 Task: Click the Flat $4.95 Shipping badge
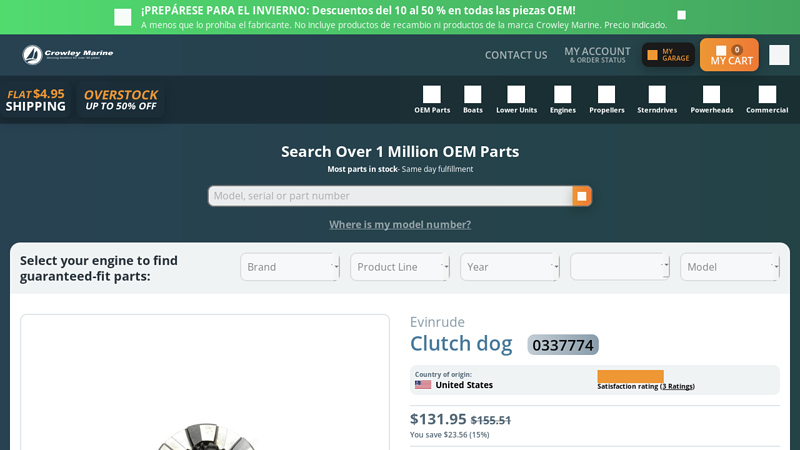36,100
